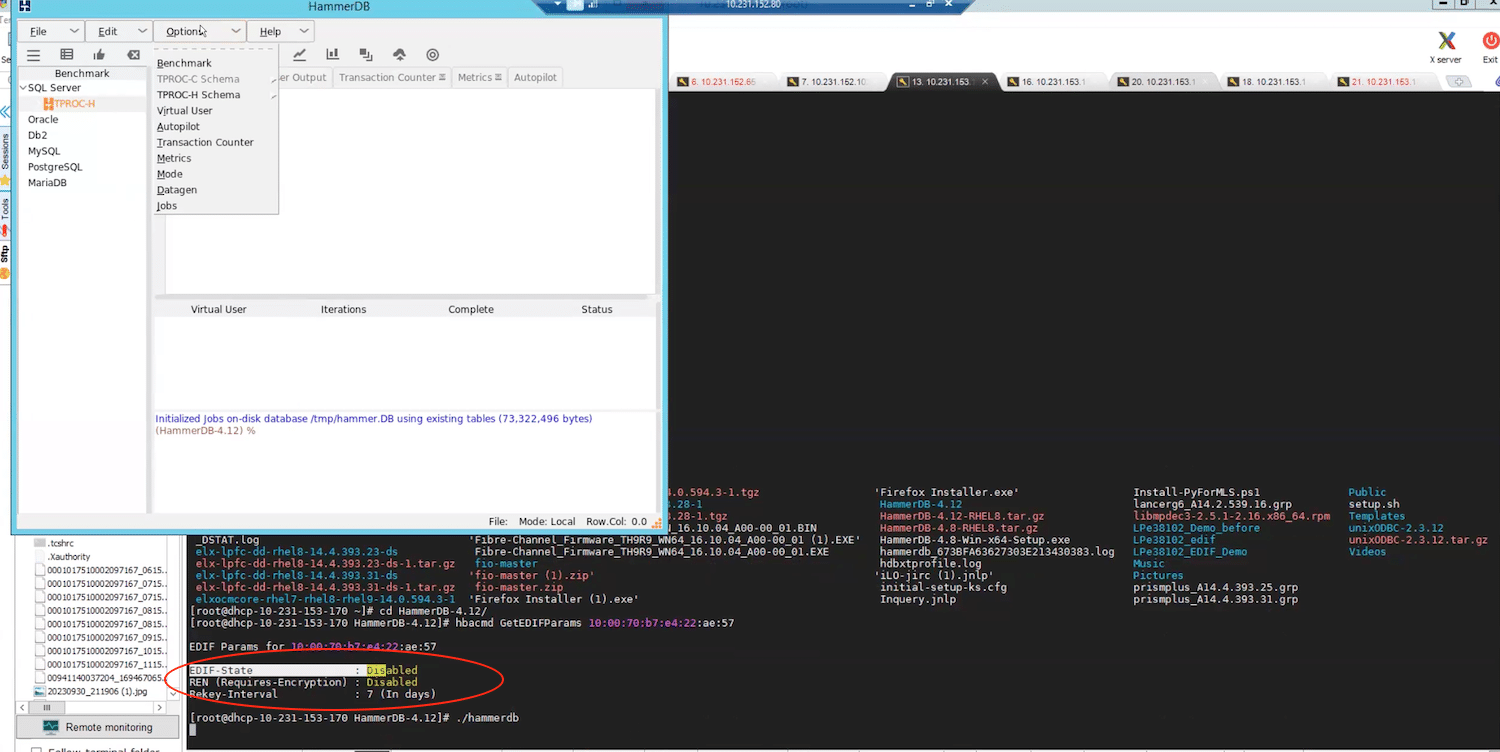The width and height of the screenshot is (1500, 752).
Task: Click the HammerDB window title icon
Action: (25, 6)
